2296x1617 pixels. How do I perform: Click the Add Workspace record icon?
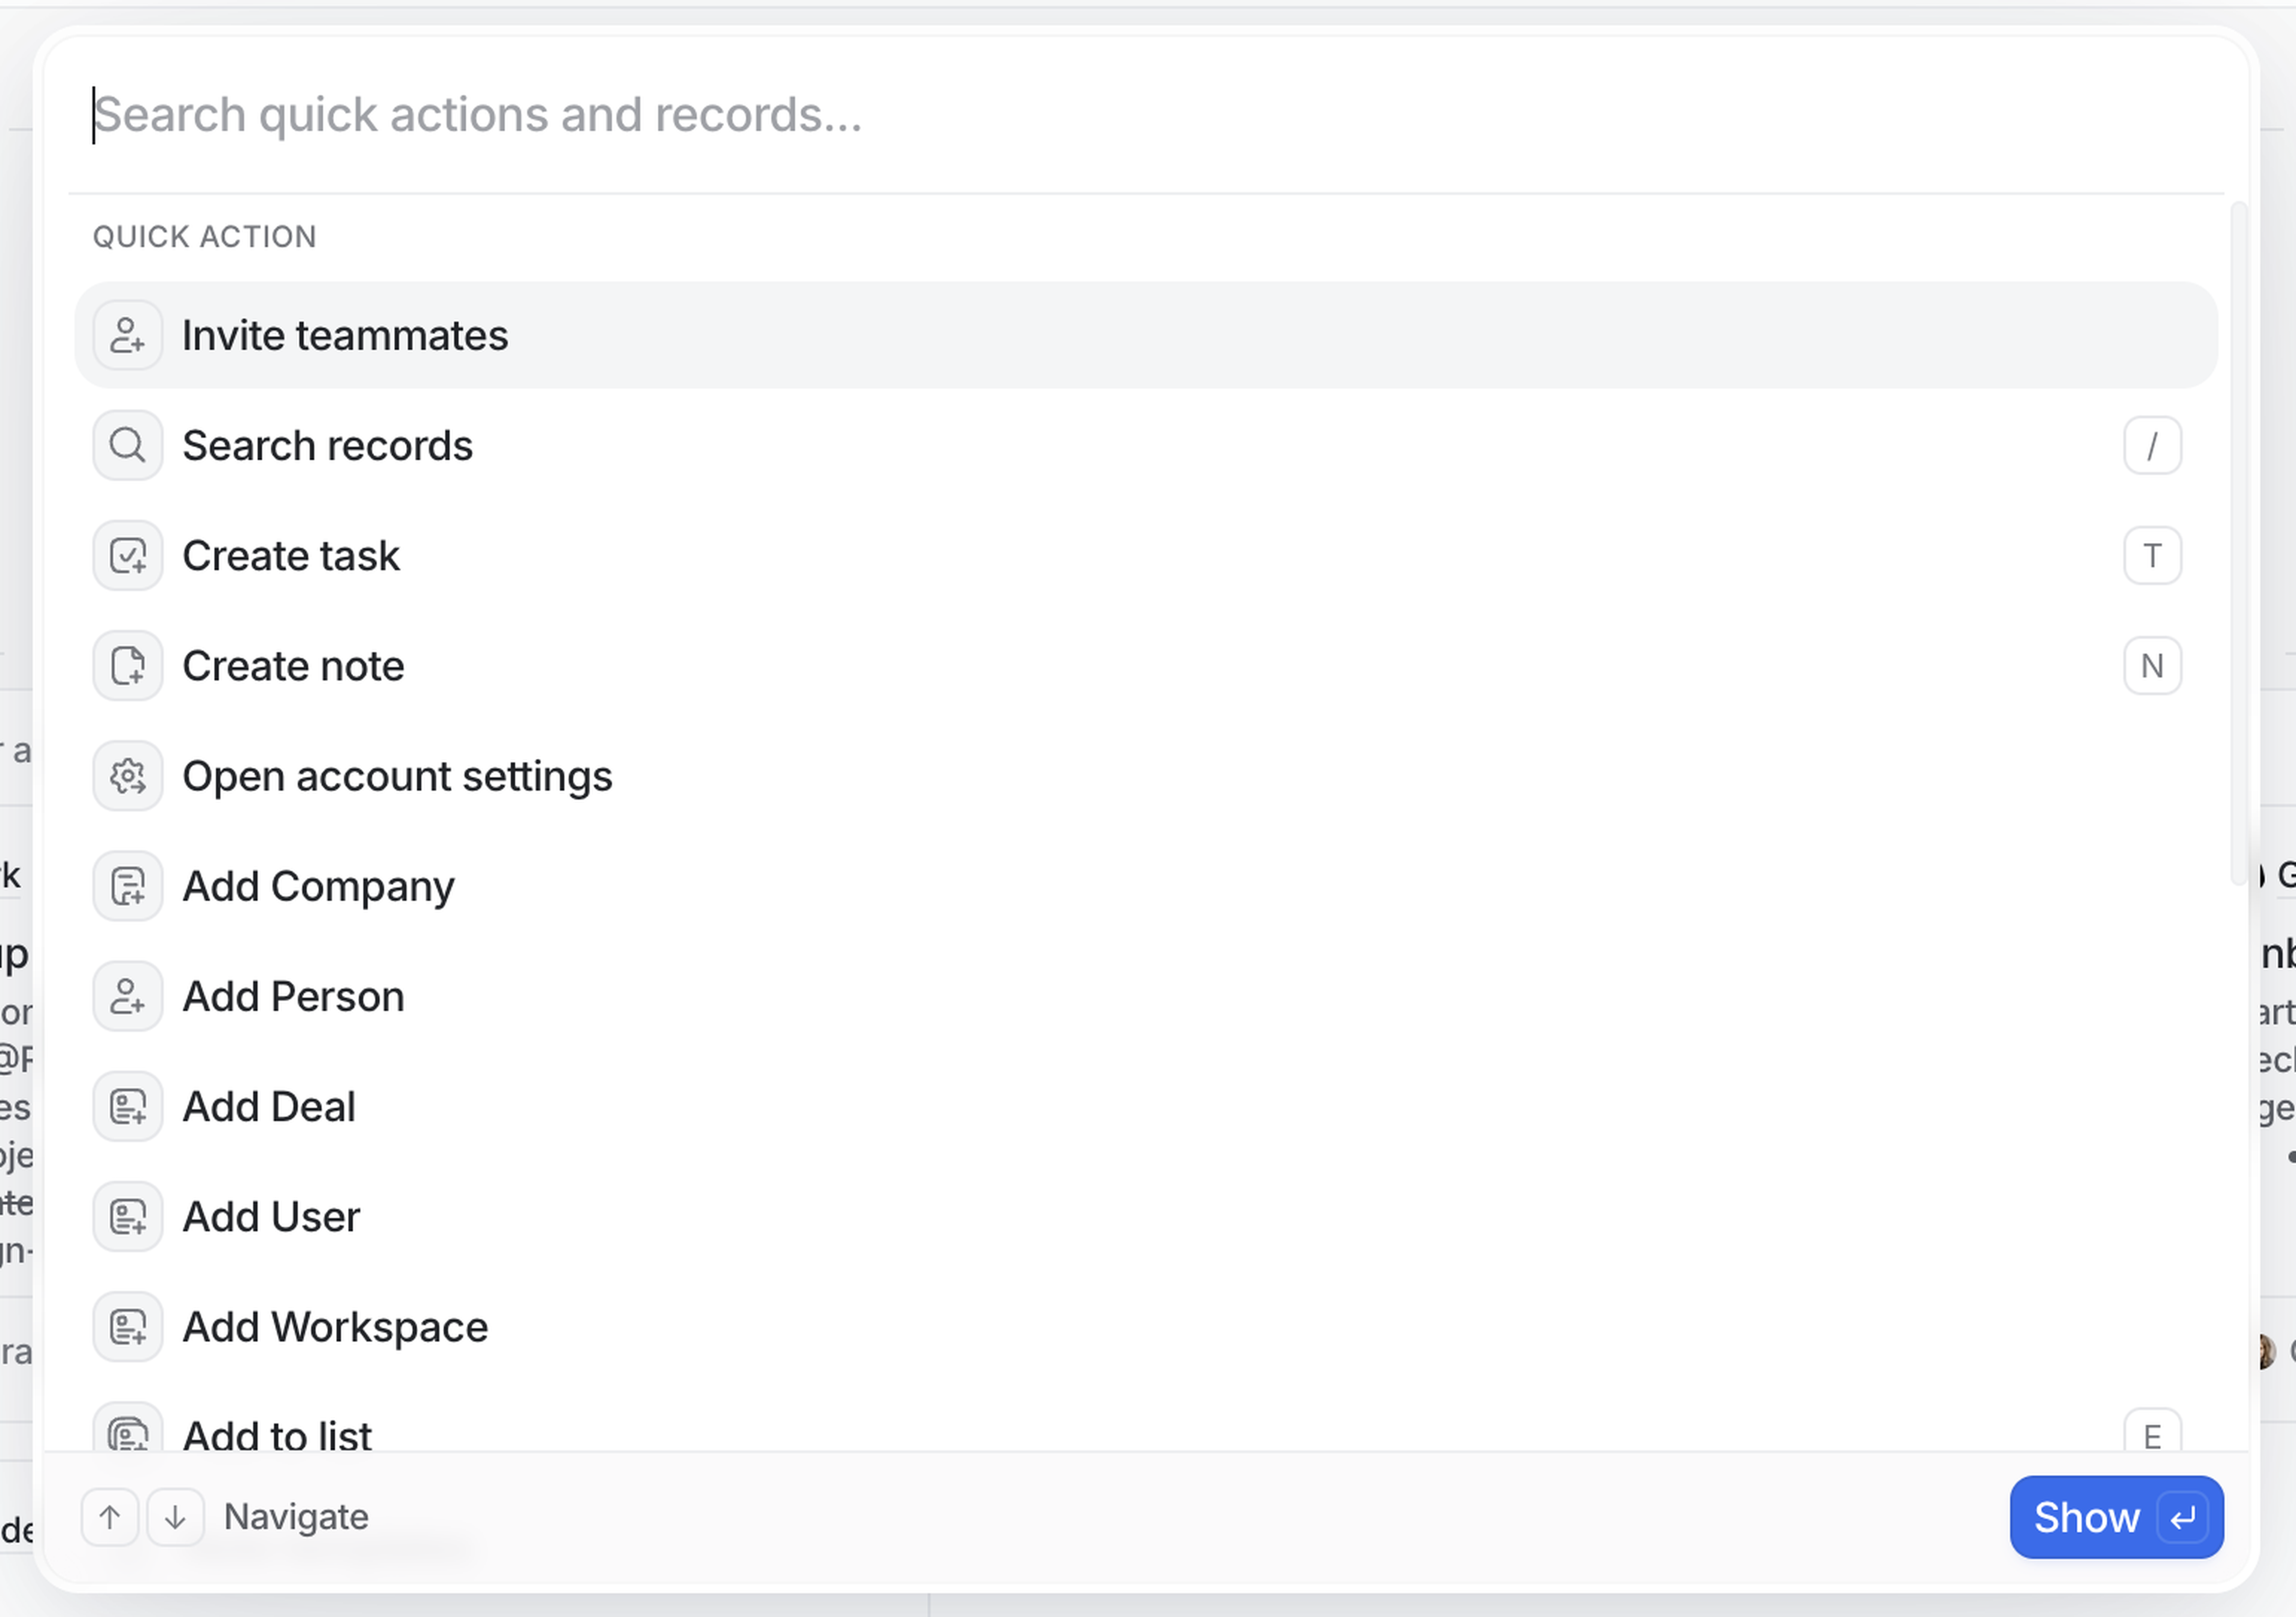pos(127,1327)
